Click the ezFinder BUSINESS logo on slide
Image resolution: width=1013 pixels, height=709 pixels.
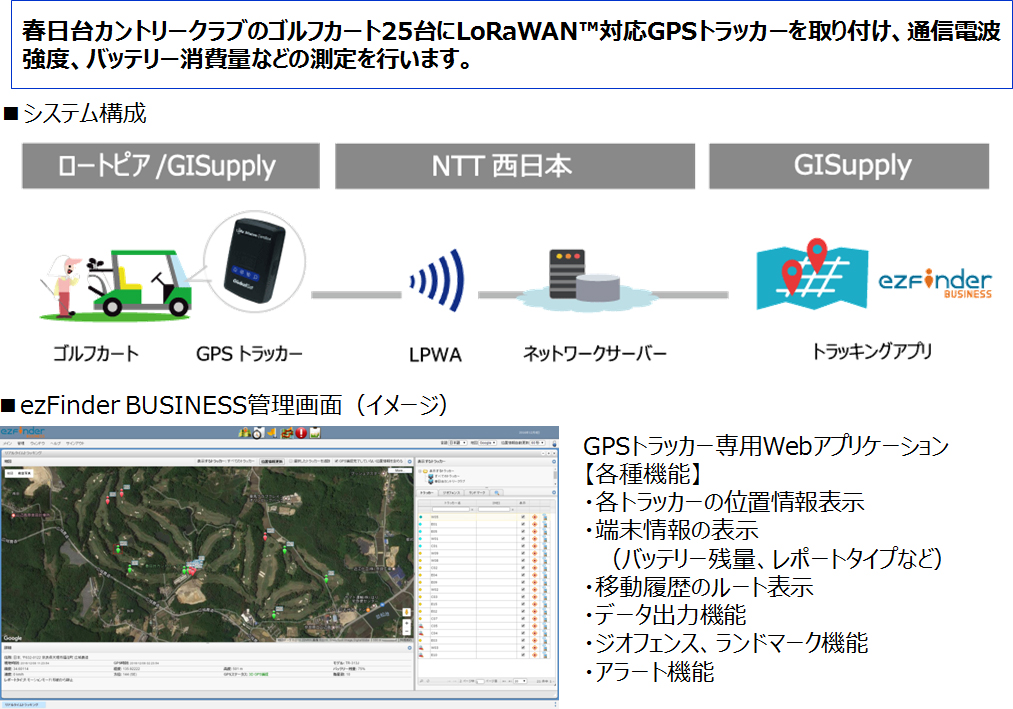pyautogui.click(x=935, y=283)
